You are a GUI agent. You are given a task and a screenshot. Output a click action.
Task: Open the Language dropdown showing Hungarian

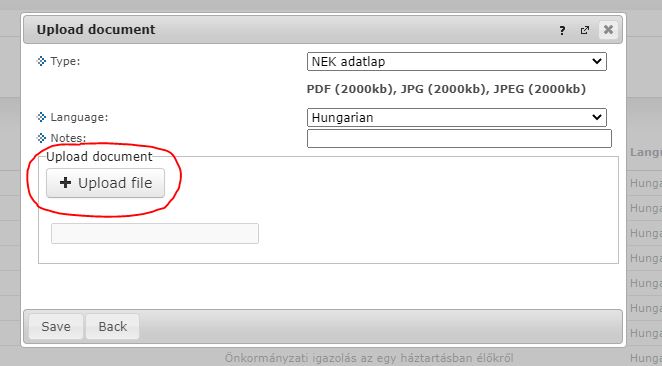click(457, 117)
